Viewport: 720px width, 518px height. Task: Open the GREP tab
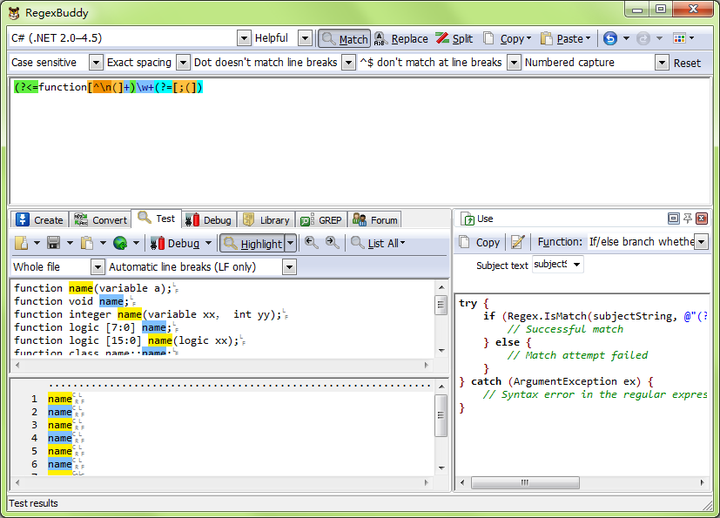321,220
